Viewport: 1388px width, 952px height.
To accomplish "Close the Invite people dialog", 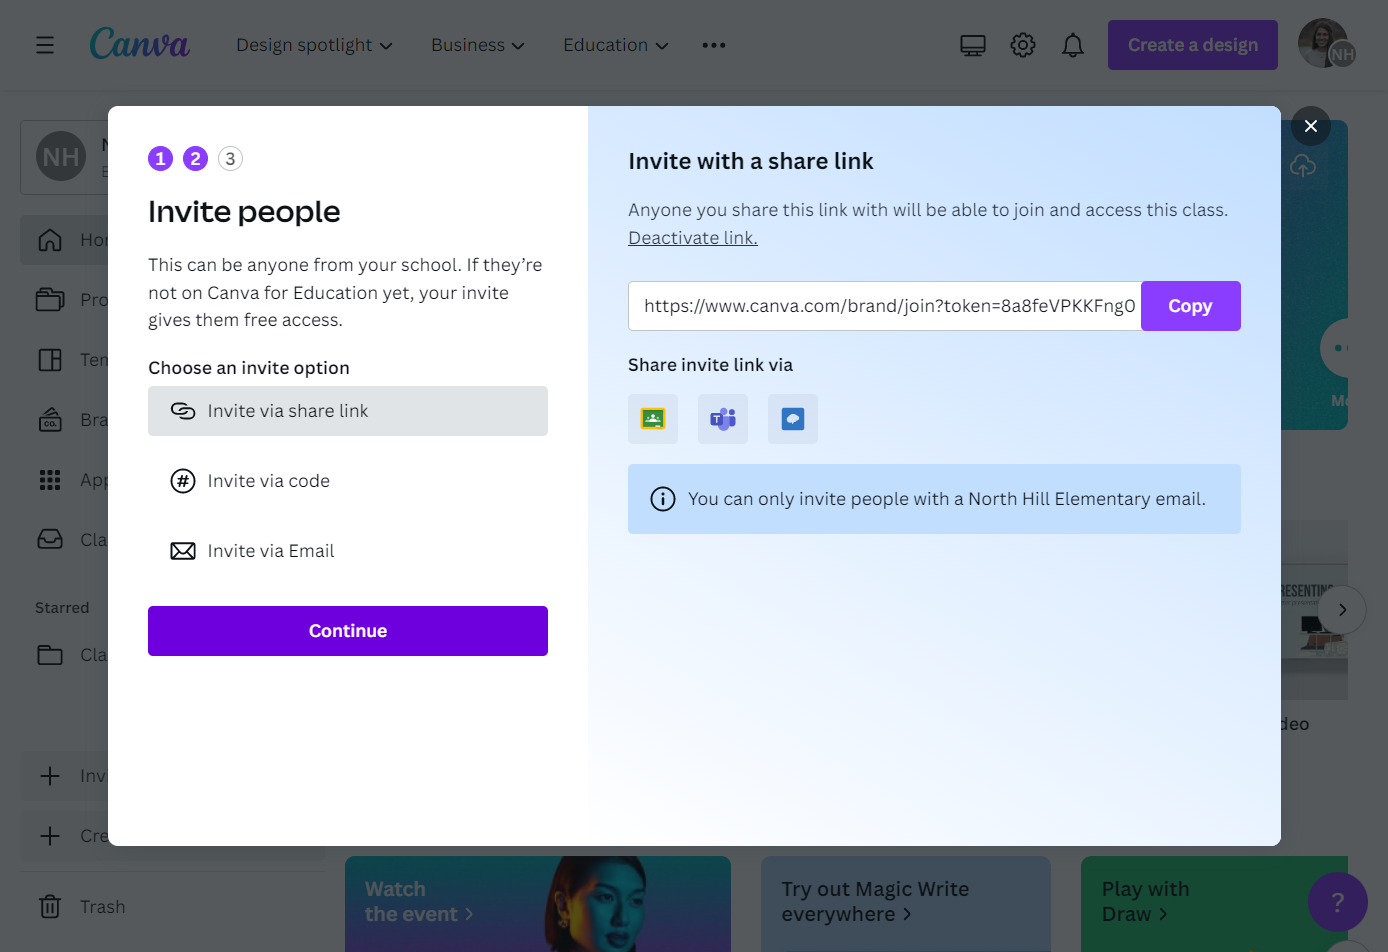I will point(1311,126).
